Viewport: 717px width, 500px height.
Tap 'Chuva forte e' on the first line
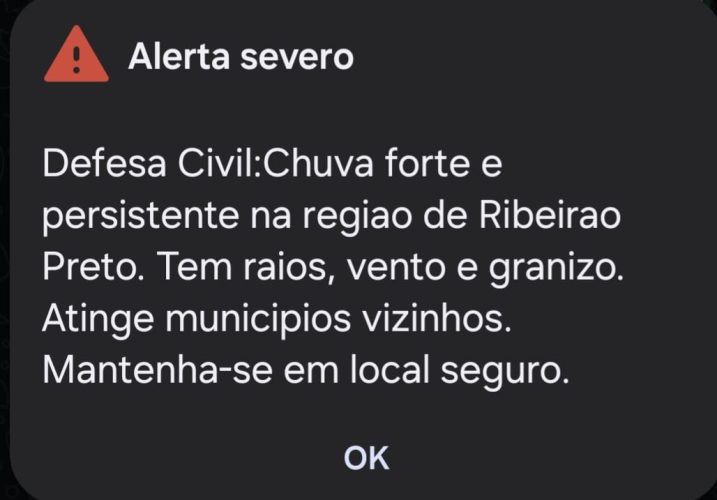[383, 163]
